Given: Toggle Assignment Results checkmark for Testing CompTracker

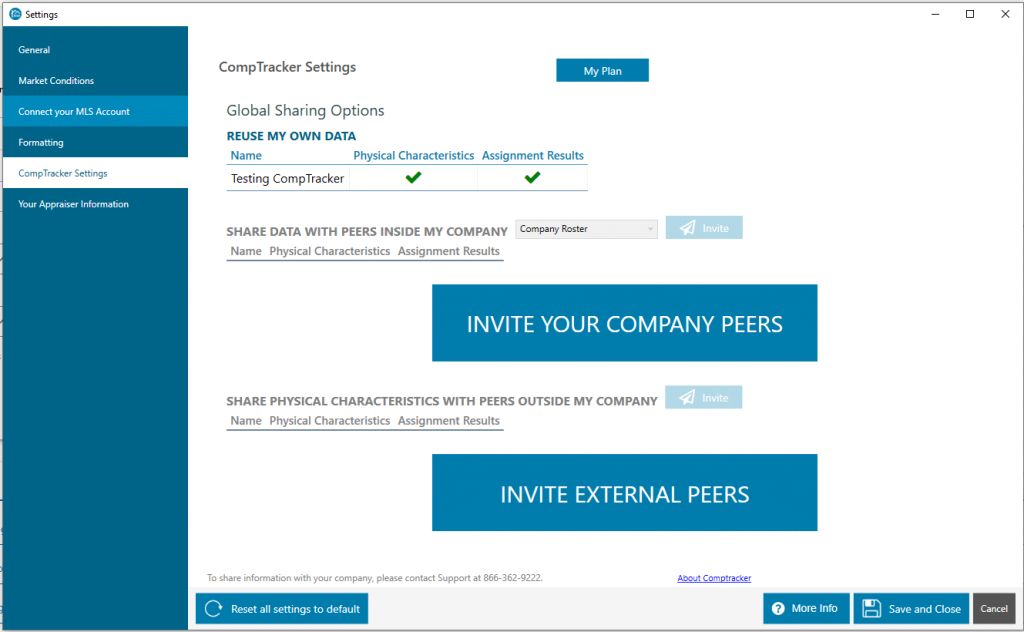Looking at the screenshot, I should click(x=532, y=177).
